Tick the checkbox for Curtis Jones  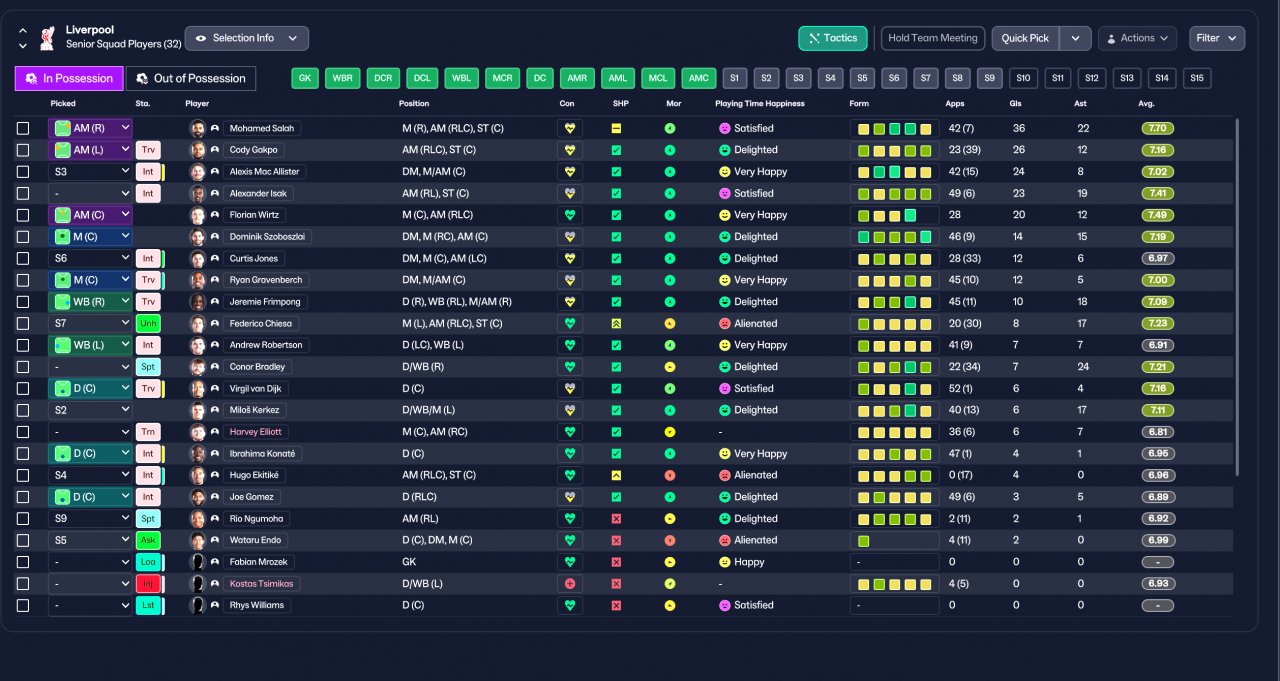23,258
